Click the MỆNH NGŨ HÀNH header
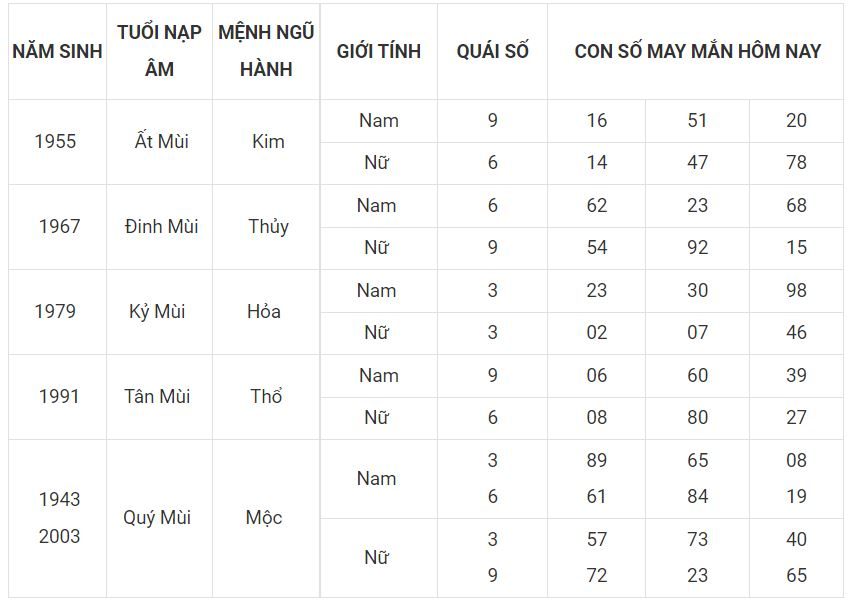 [266, 51]
